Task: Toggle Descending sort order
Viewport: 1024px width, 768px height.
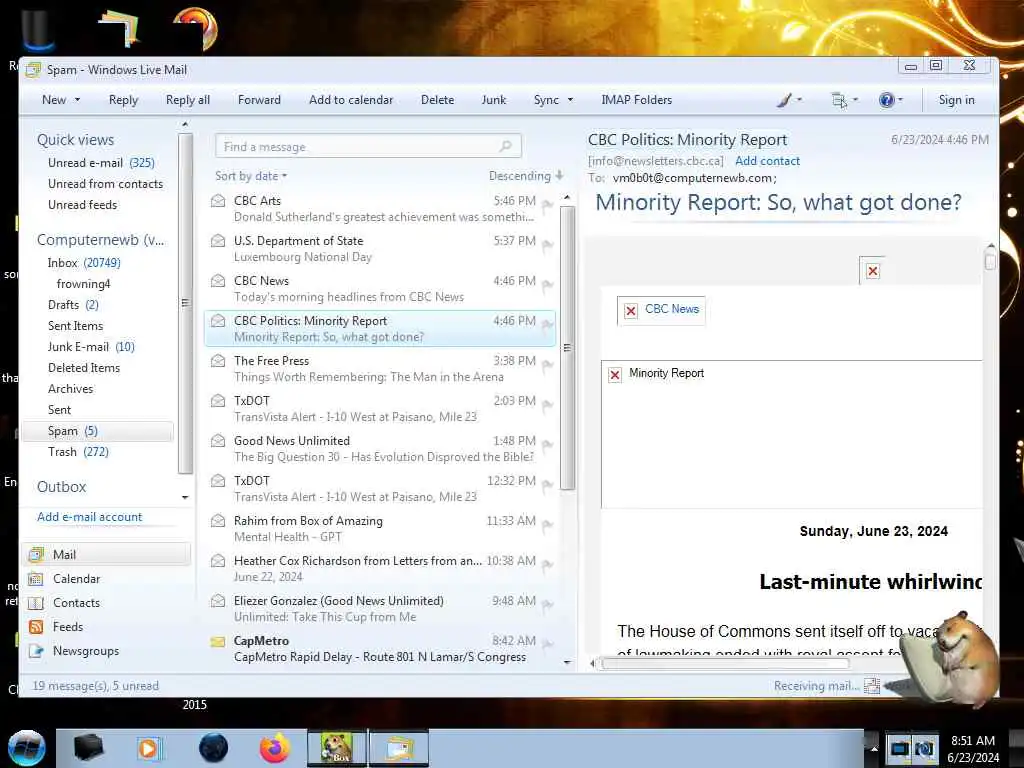Action: click(526, 176)
